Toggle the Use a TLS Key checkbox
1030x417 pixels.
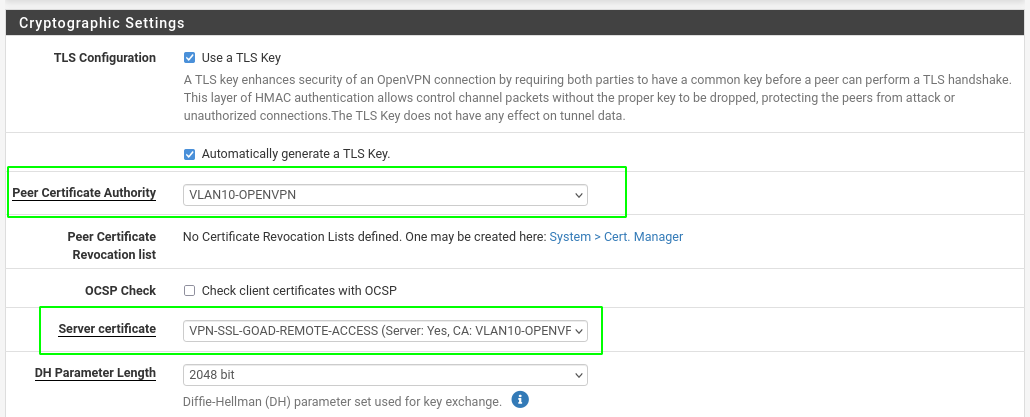(x=189, y=58)
